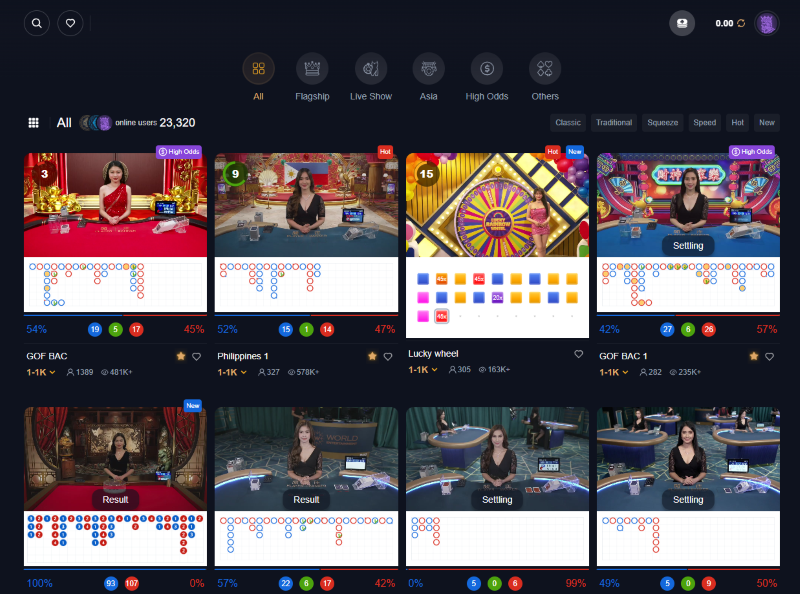Favorite the Lucky wheel table
The width and height of the screenshot is (800, 594).
[578, 353]
